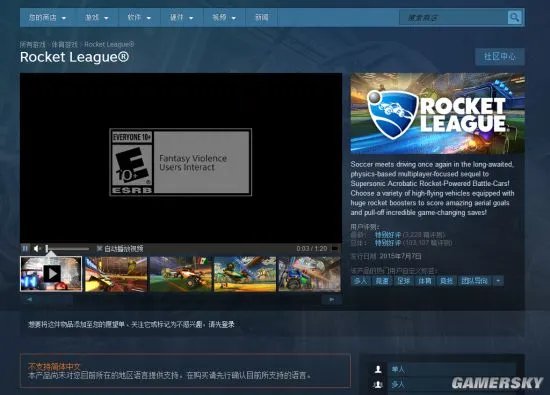Open the 所有游戏 breadcrumb link
550x395 pixels.
33,45
